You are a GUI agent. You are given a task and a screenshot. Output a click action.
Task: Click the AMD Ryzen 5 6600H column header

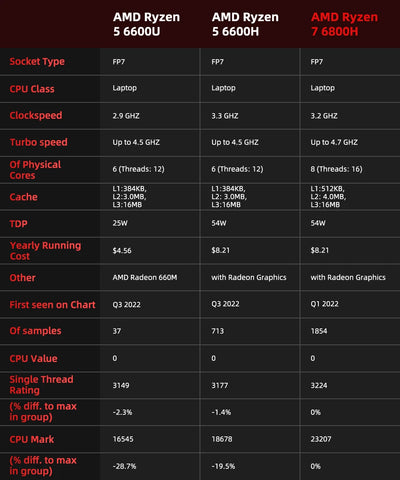point(245,24)
